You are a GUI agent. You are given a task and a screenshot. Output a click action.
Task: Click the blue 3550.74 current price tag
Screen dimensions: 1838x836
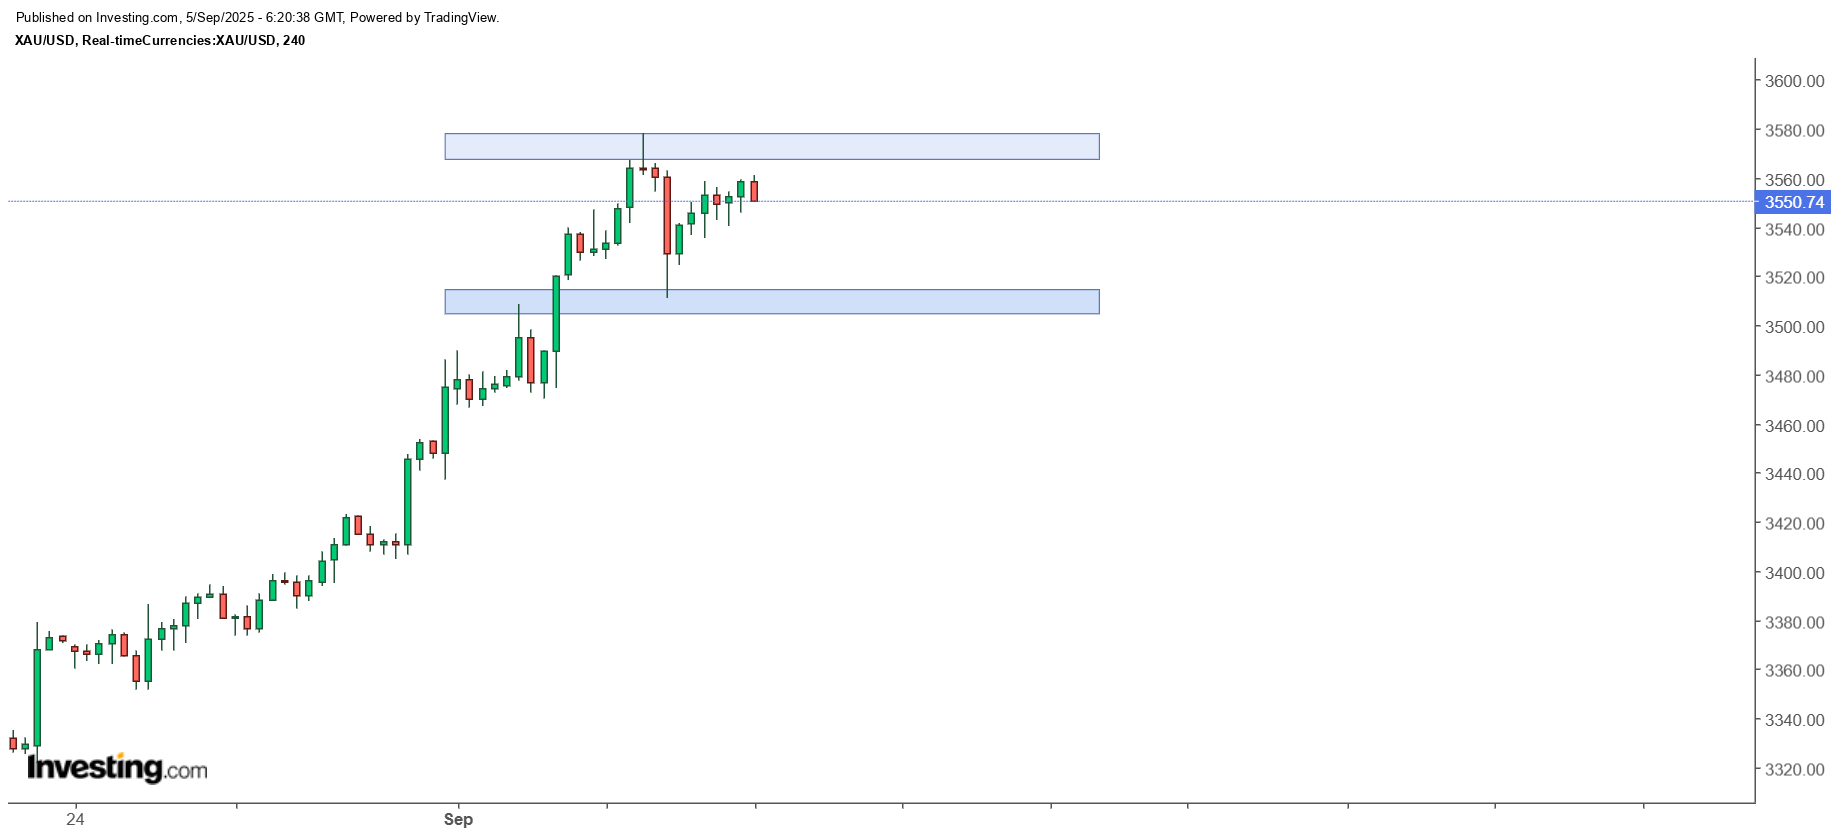1794,203
